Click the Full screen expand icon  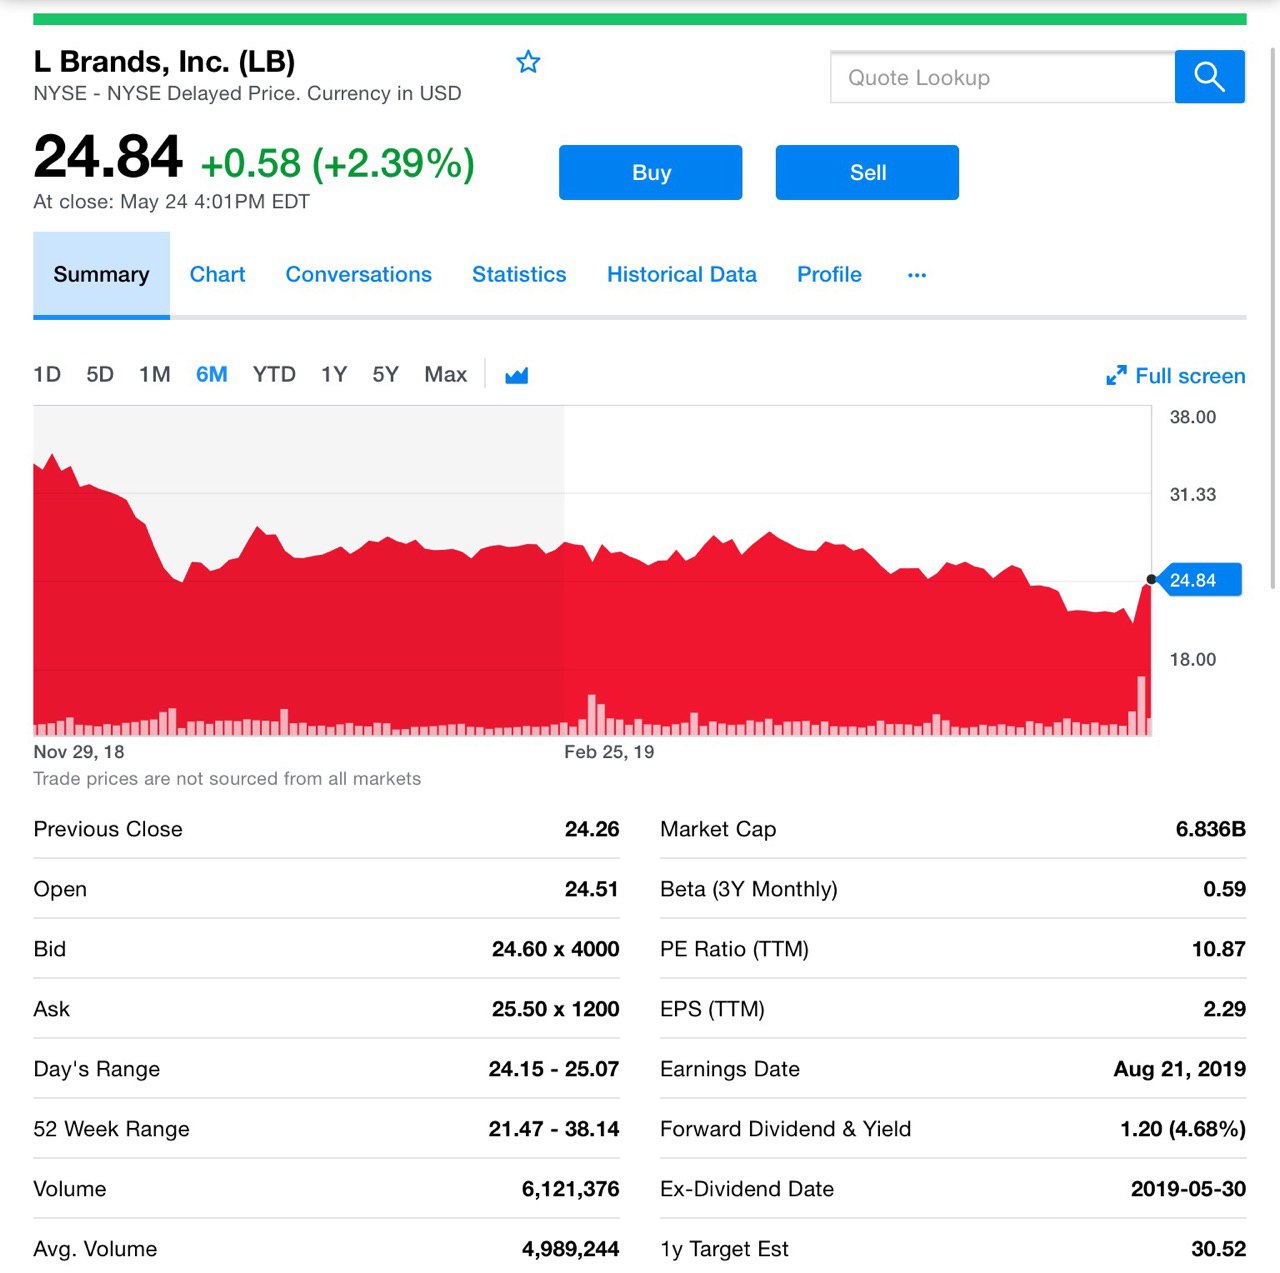coord(1116,376)
